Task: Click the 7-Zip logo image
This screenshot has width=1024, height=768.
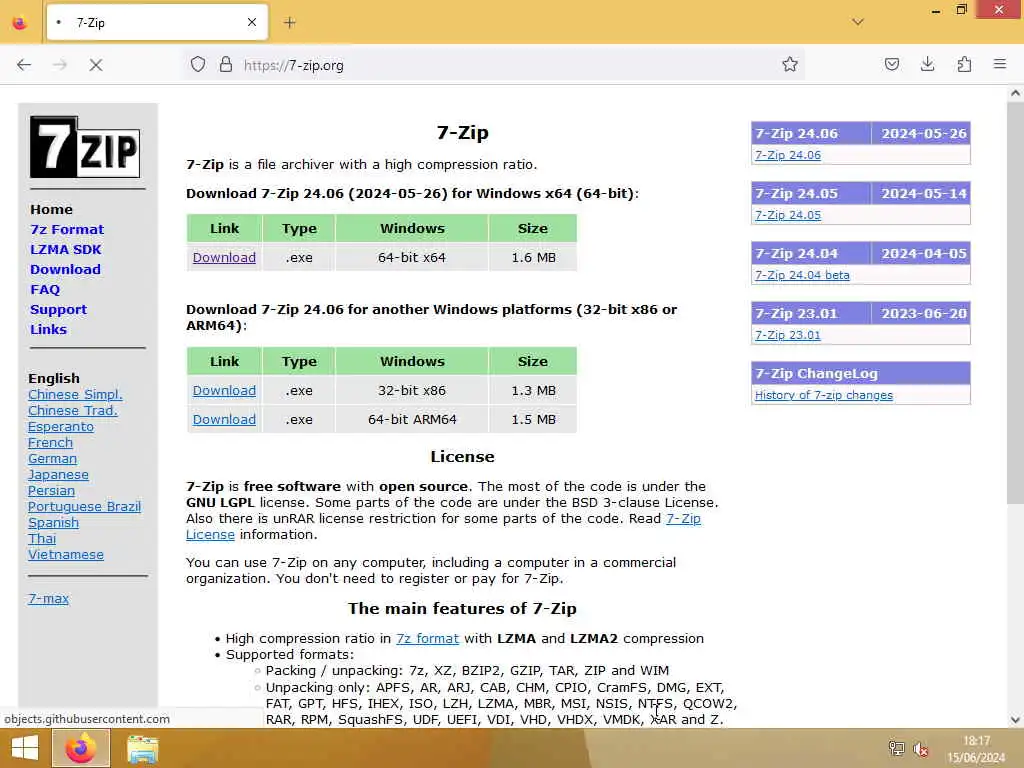Action: tap(85, 147)
